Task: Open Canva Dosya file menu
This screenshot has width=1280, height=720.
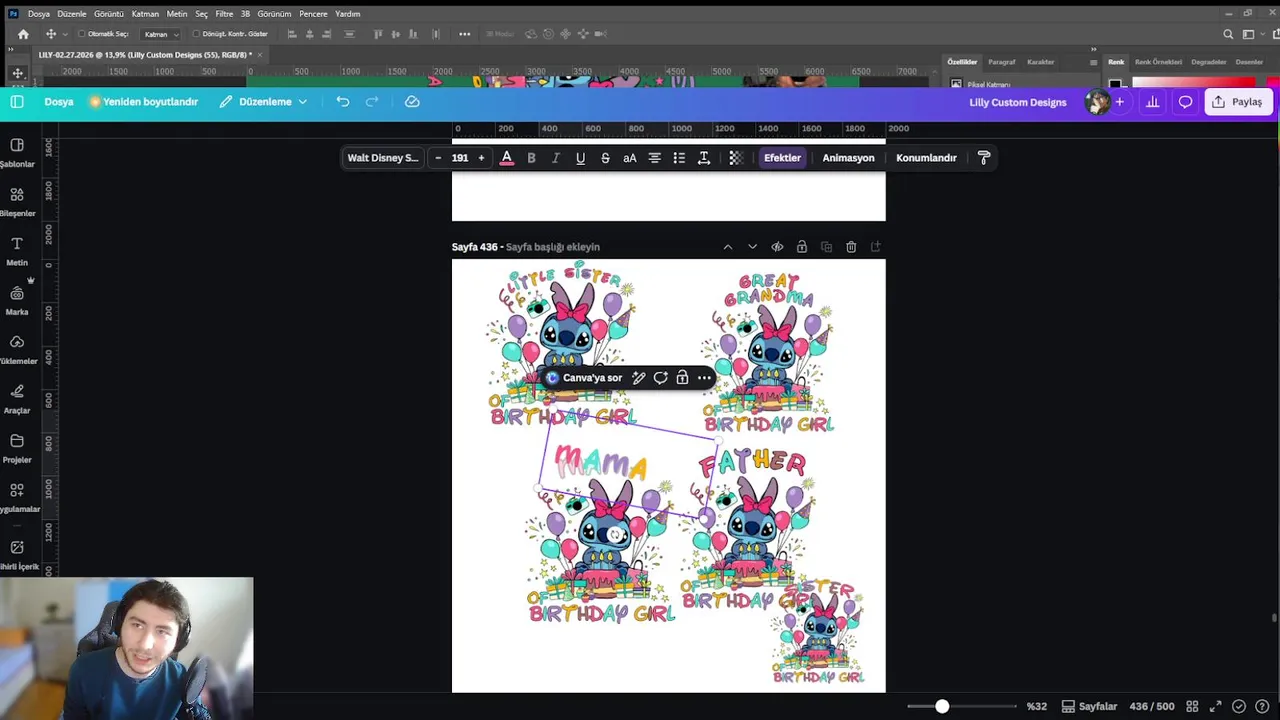Action: (59, 102)
